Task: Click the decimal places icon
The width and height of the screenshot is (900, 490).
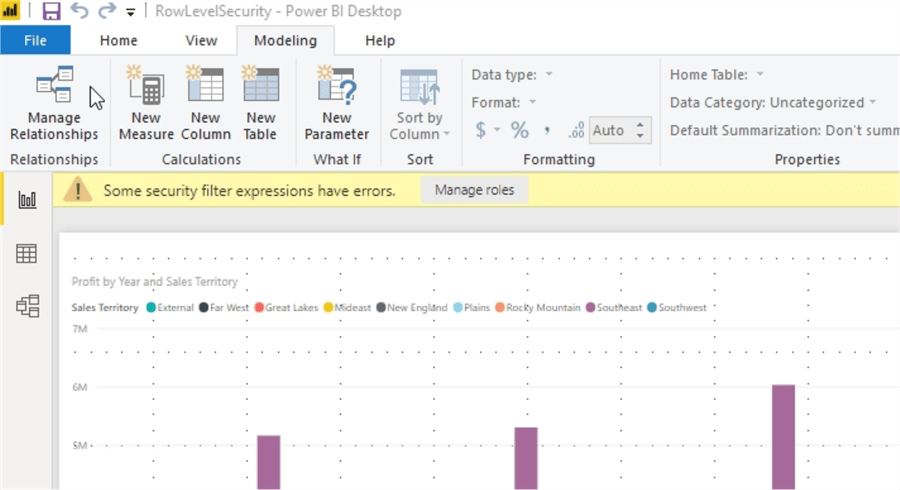Action: pos(576,131)
